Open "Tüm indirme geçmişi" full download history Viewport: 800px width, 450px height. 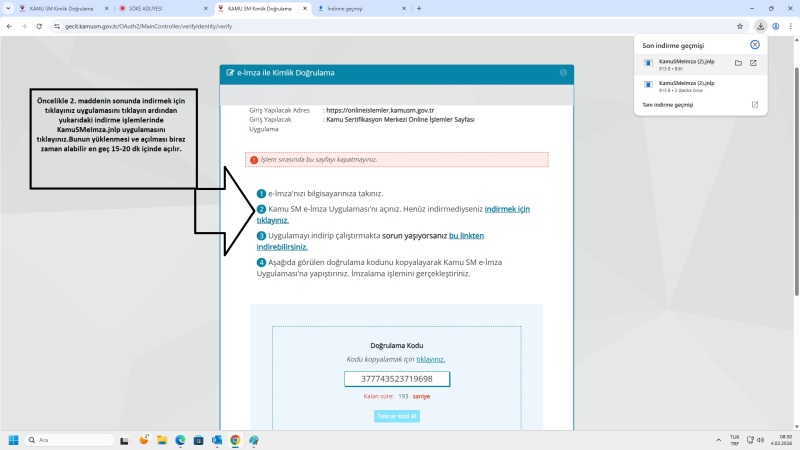click(667, 104)
